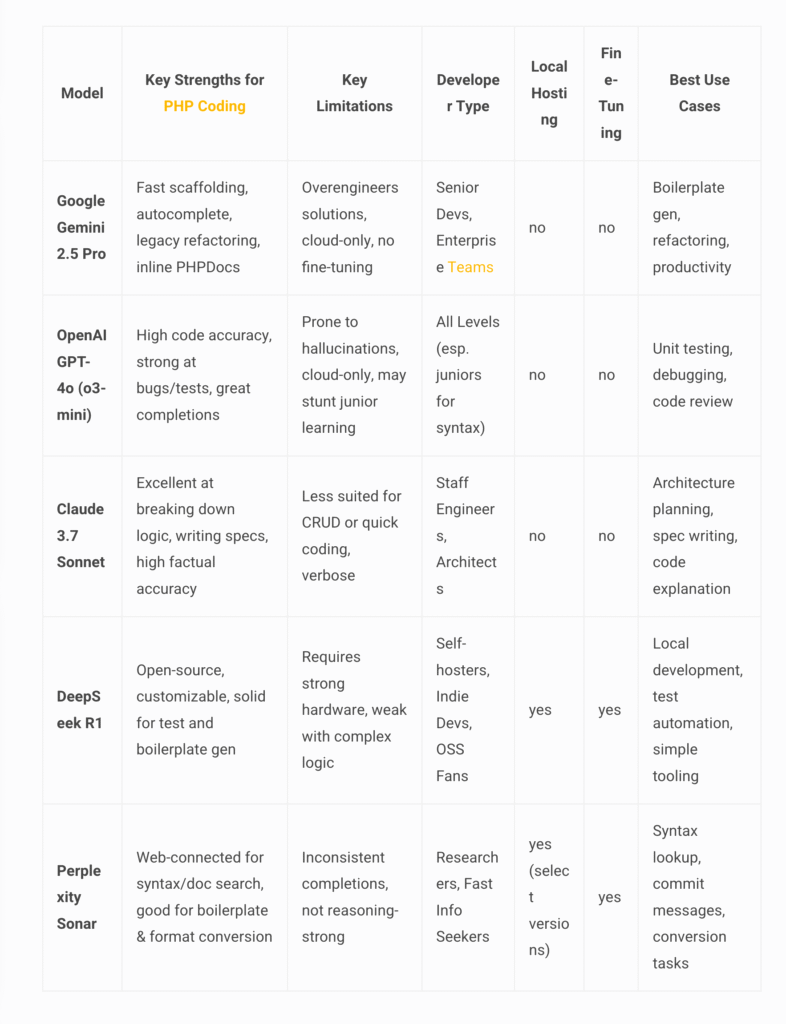The image size is (786, 1024).
Task: Click Perplexity's yes (select versions) hosting cell
Action: point(549,897)
